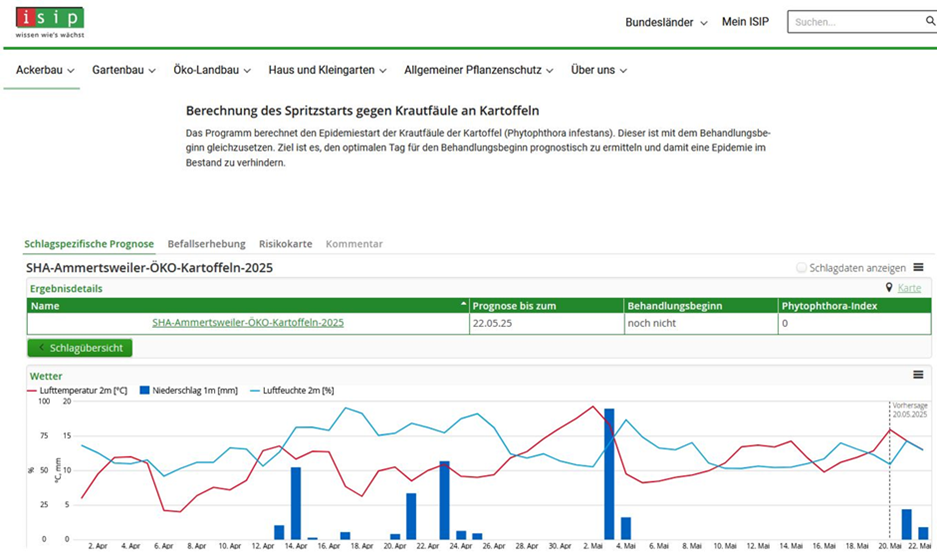
Task: Switch to the Befallserhebung tab
Action: point(206,244)
